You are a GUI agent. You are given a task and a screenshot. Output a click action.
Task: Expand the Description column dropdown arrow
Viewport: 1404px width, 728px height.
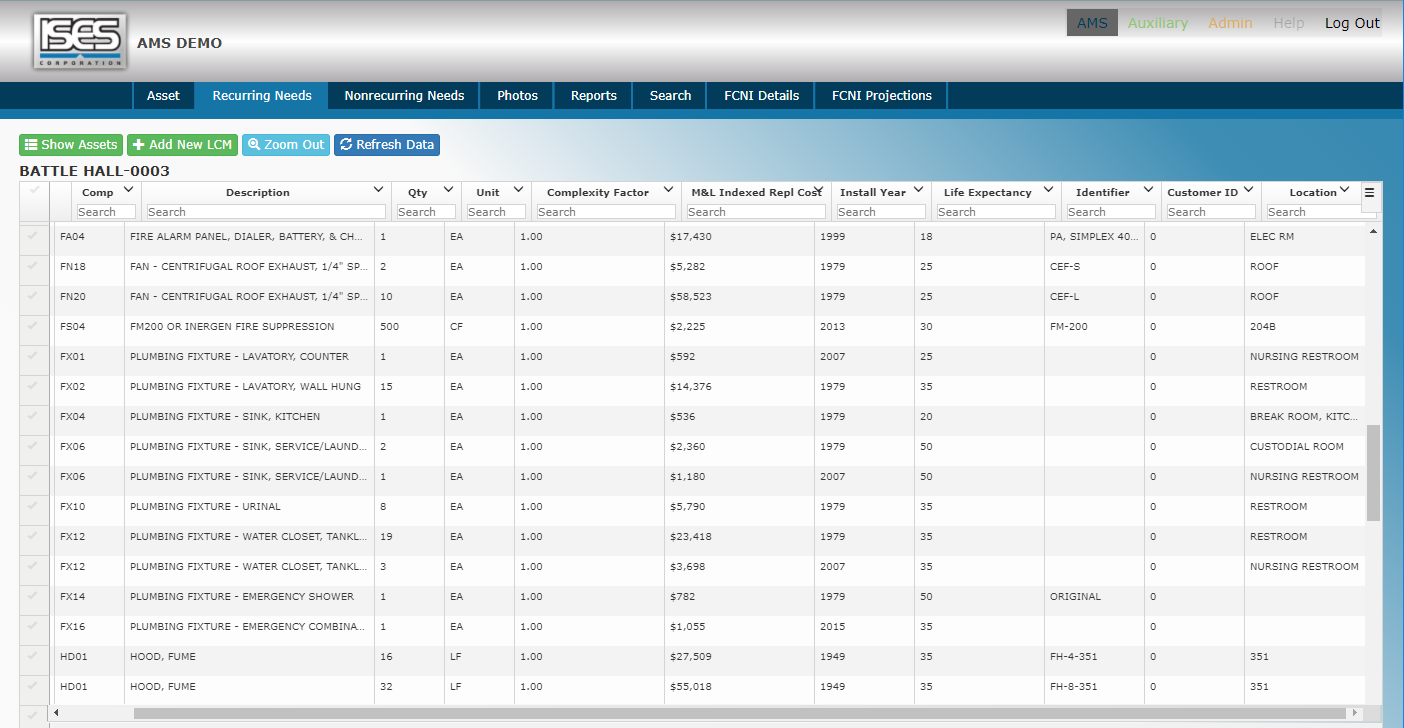[378, 190]
